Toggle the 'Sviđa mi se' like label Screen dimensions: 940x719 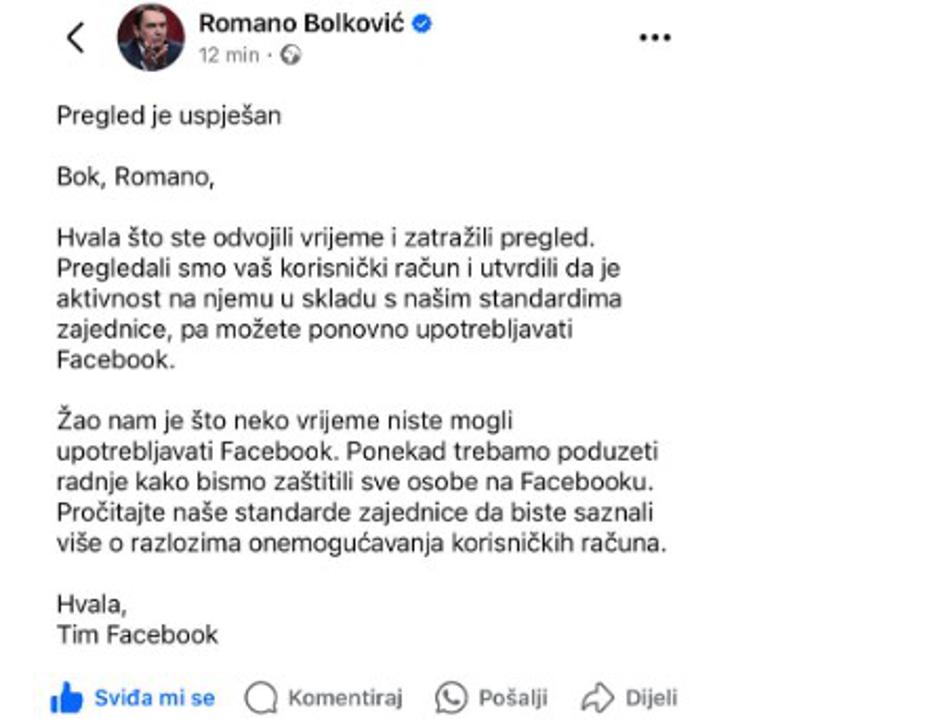pos(154,697)
